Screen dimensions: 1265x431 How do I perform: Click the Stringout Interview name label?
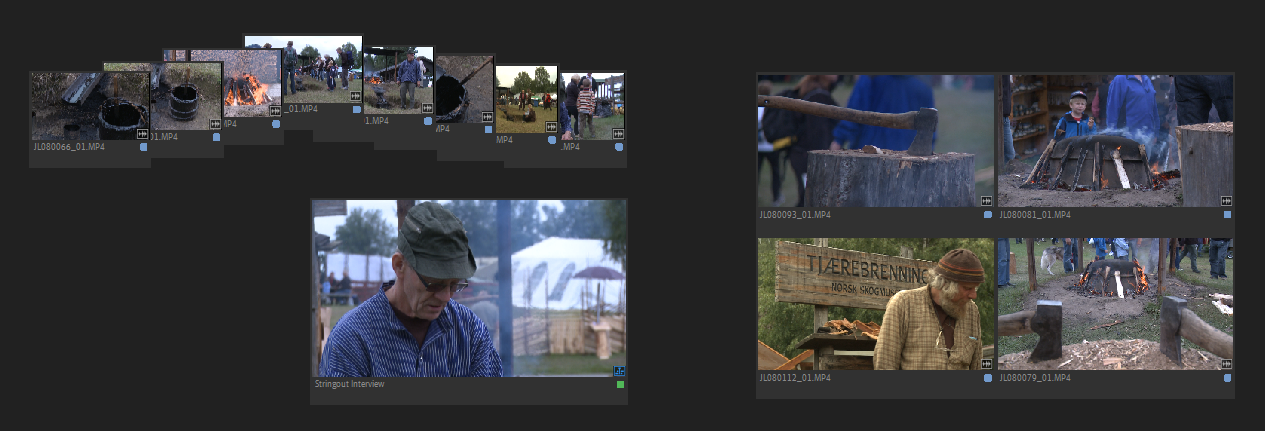click(350, 384)
